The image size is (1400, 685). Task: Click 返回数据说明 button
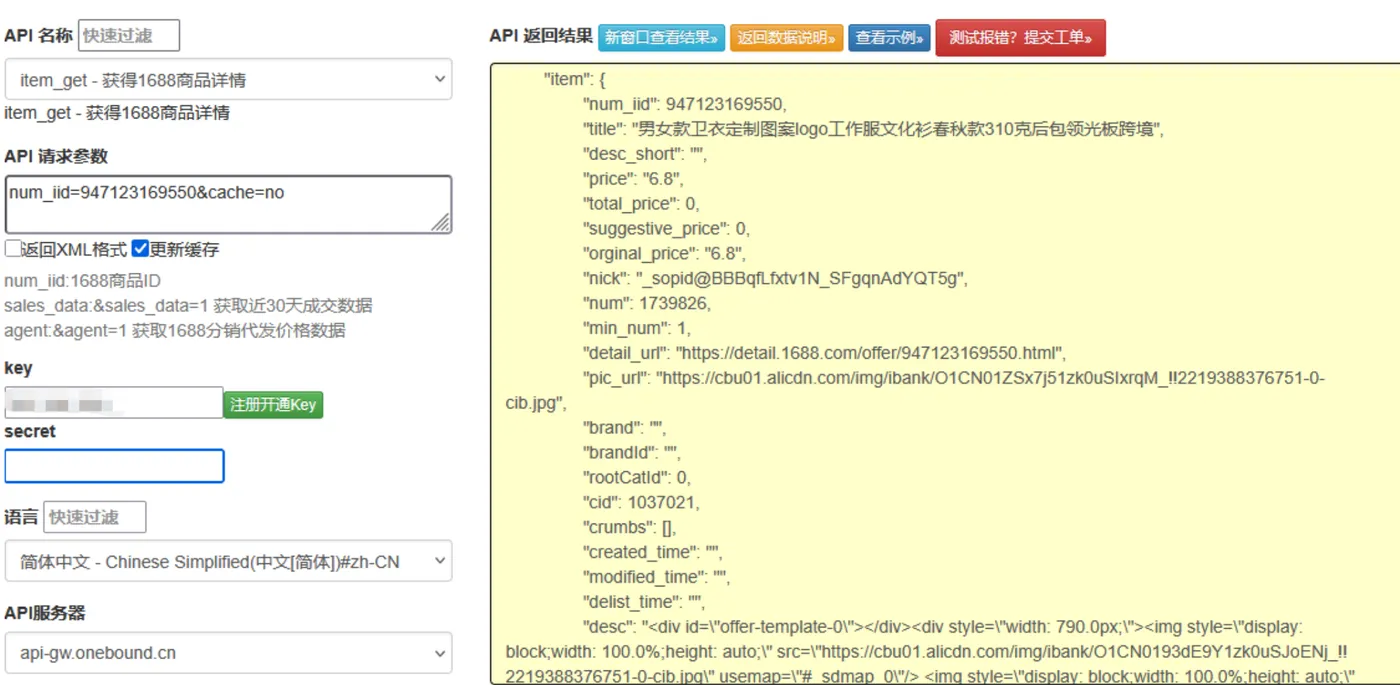(x=787, y=38)
